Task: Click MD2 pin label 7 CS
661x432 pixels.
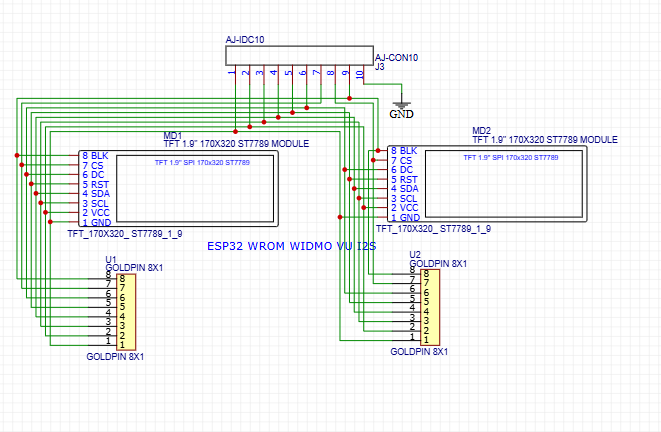Action: pyautogui.click(x=401, y=161)
